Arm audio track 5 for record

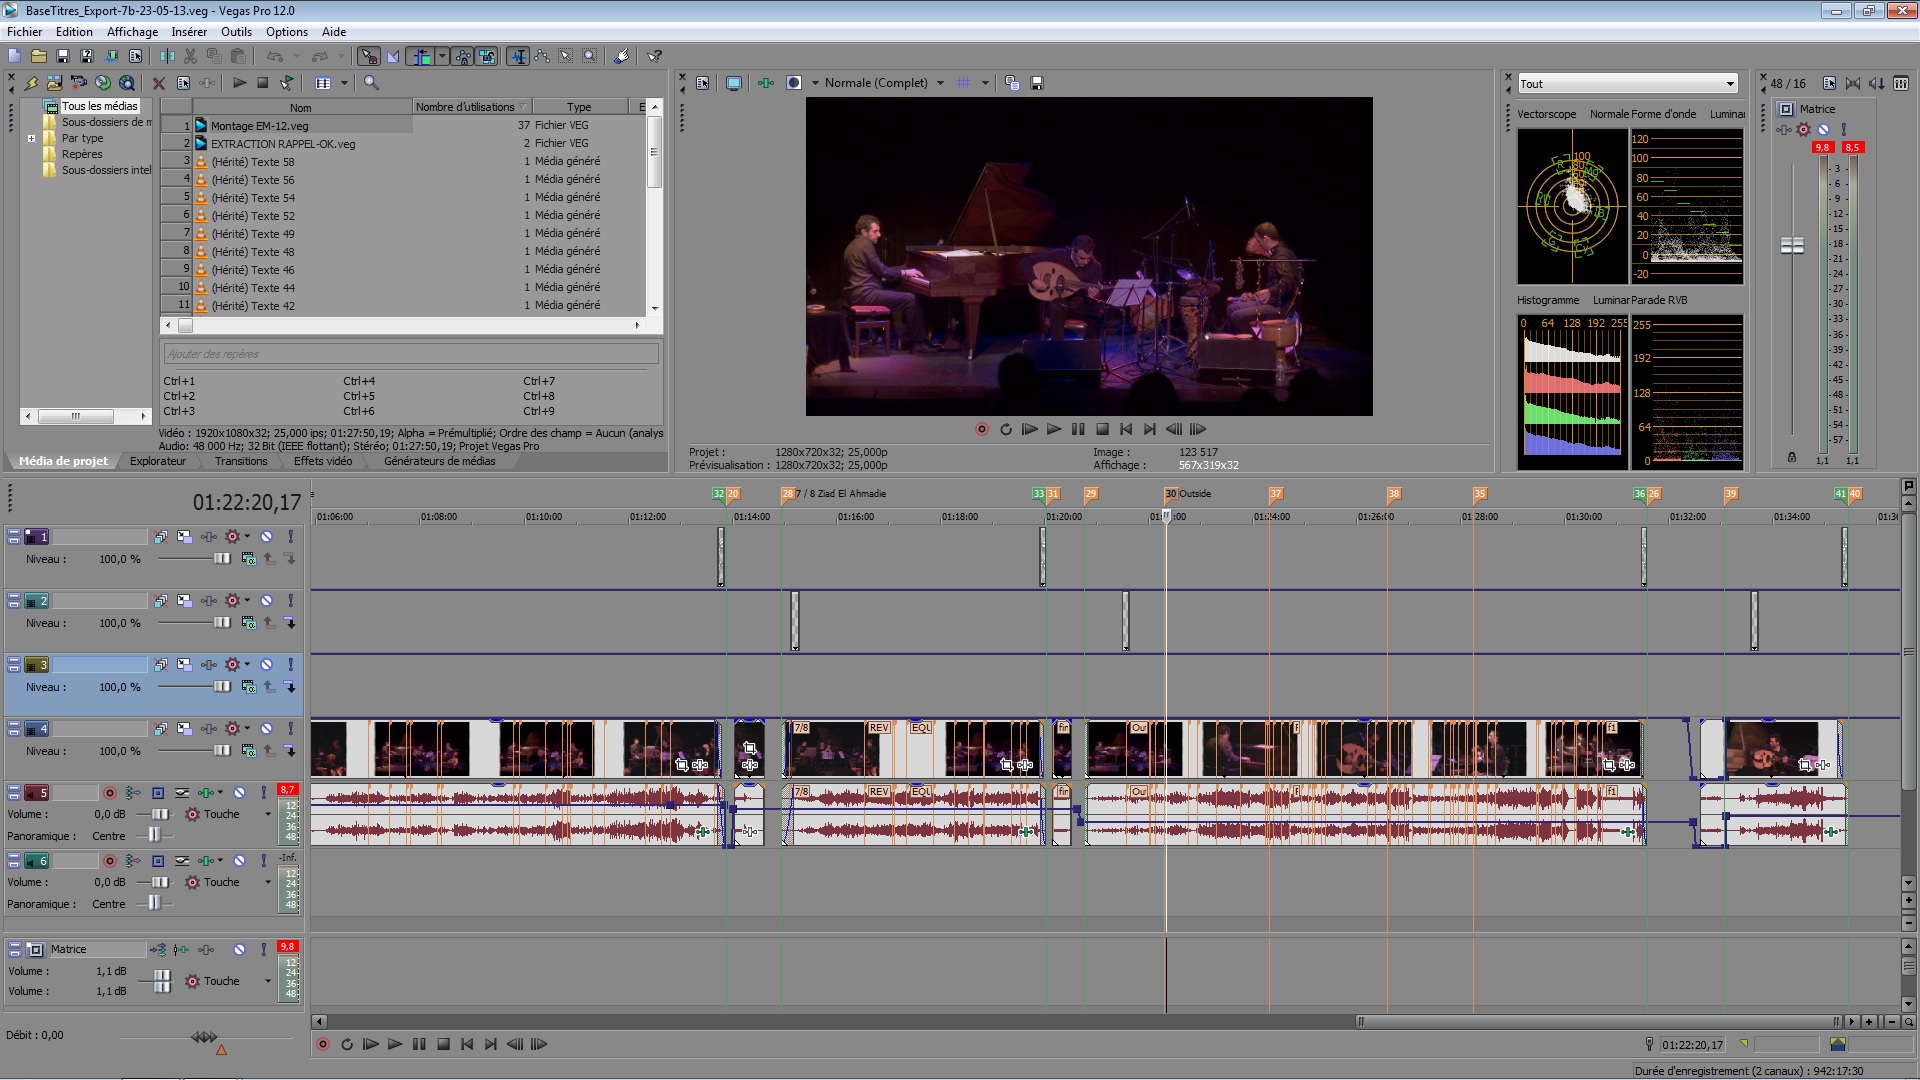(x=110, y=793)
